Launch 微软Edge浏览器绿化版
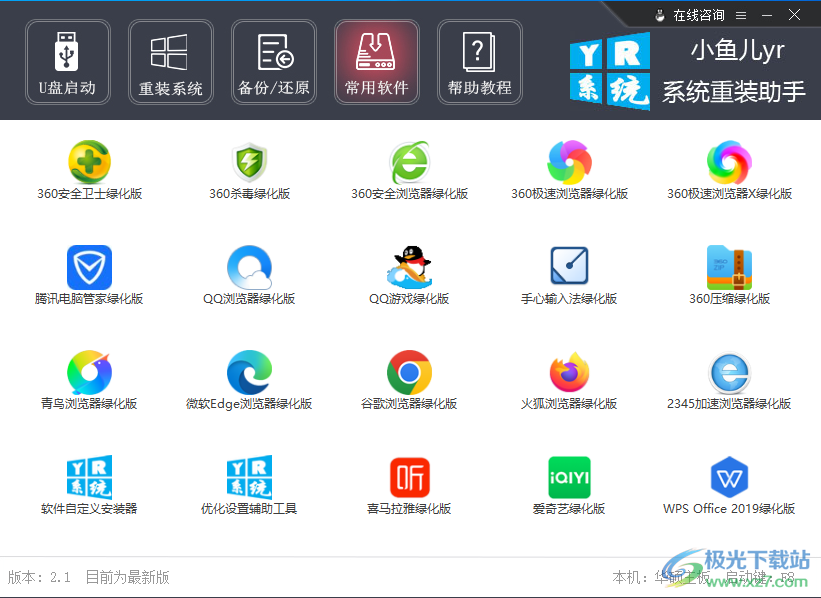This screenshot has width=821, height=598. coord(249,380)
